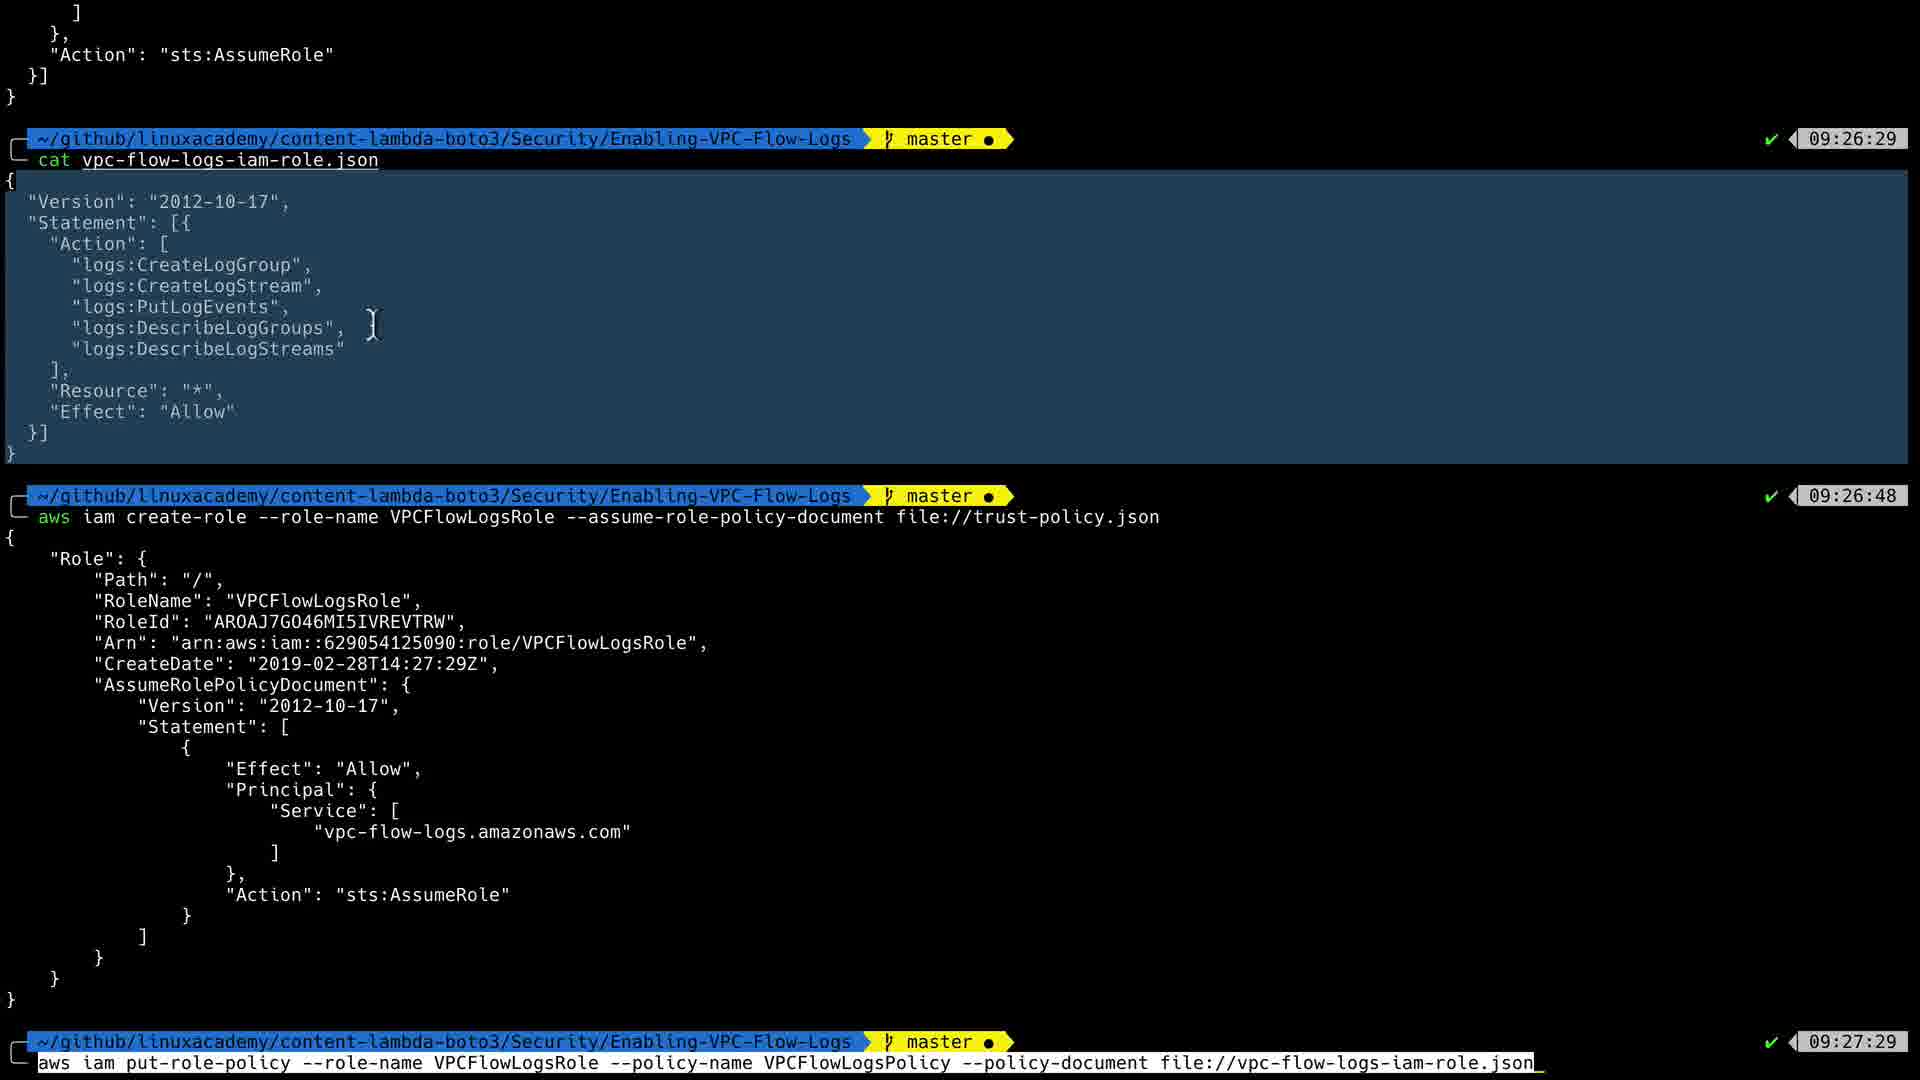This screenshot has height=1080, width=1920.
Task: Click the 09:26:48 timestamp badge
Action: tap(1851, 496)
